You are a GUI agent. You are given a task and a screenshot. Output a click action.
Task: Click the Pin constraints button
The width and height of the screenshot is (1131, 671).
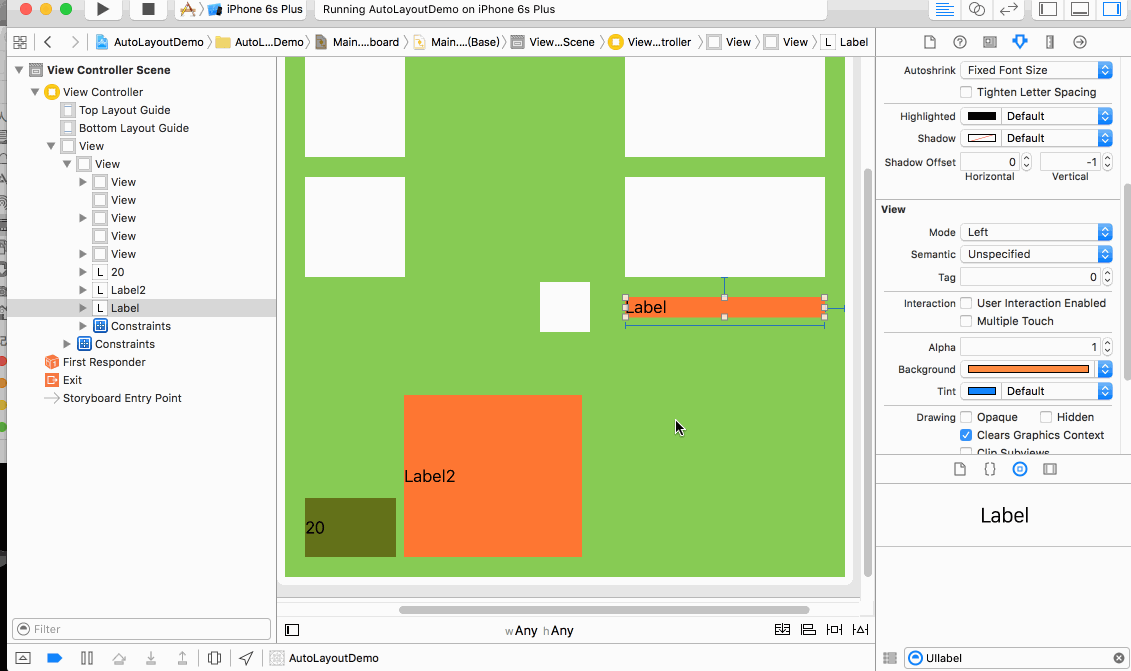click(x=834, y=630)
